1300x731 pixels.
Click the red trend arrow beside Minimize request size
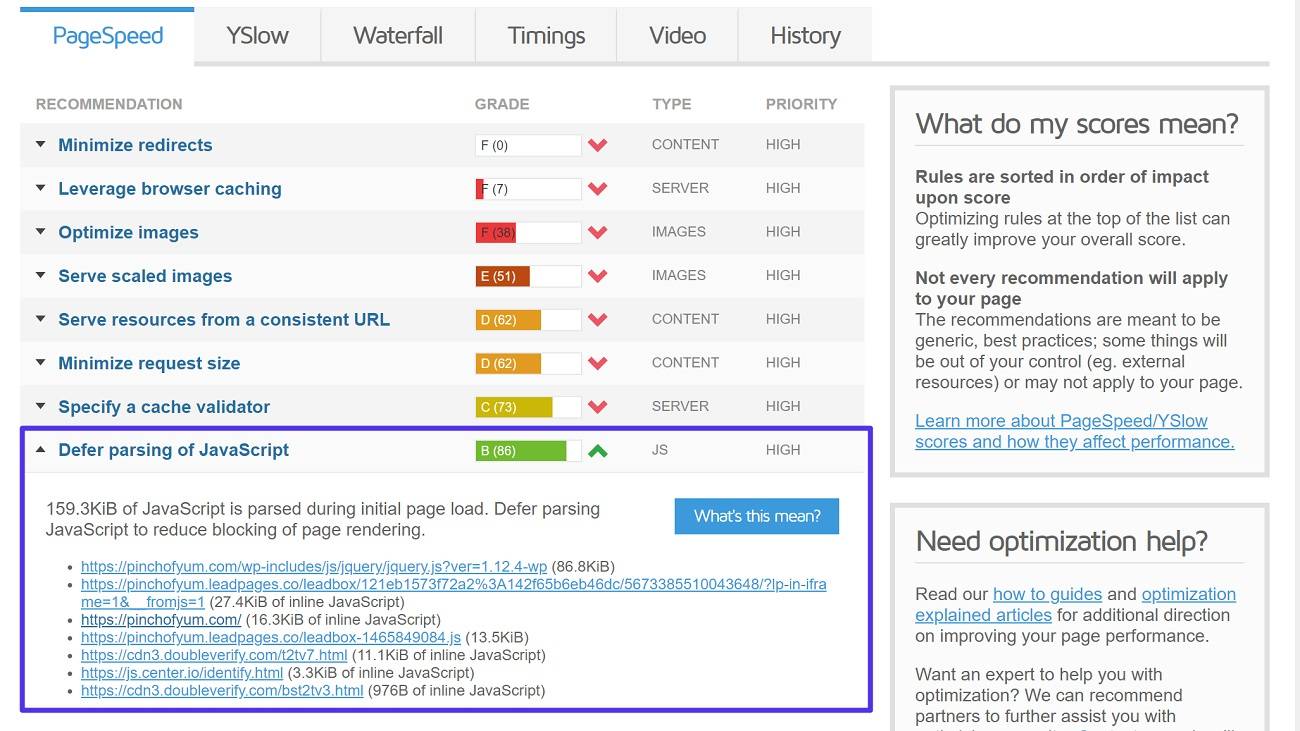(x=597, y=362)
